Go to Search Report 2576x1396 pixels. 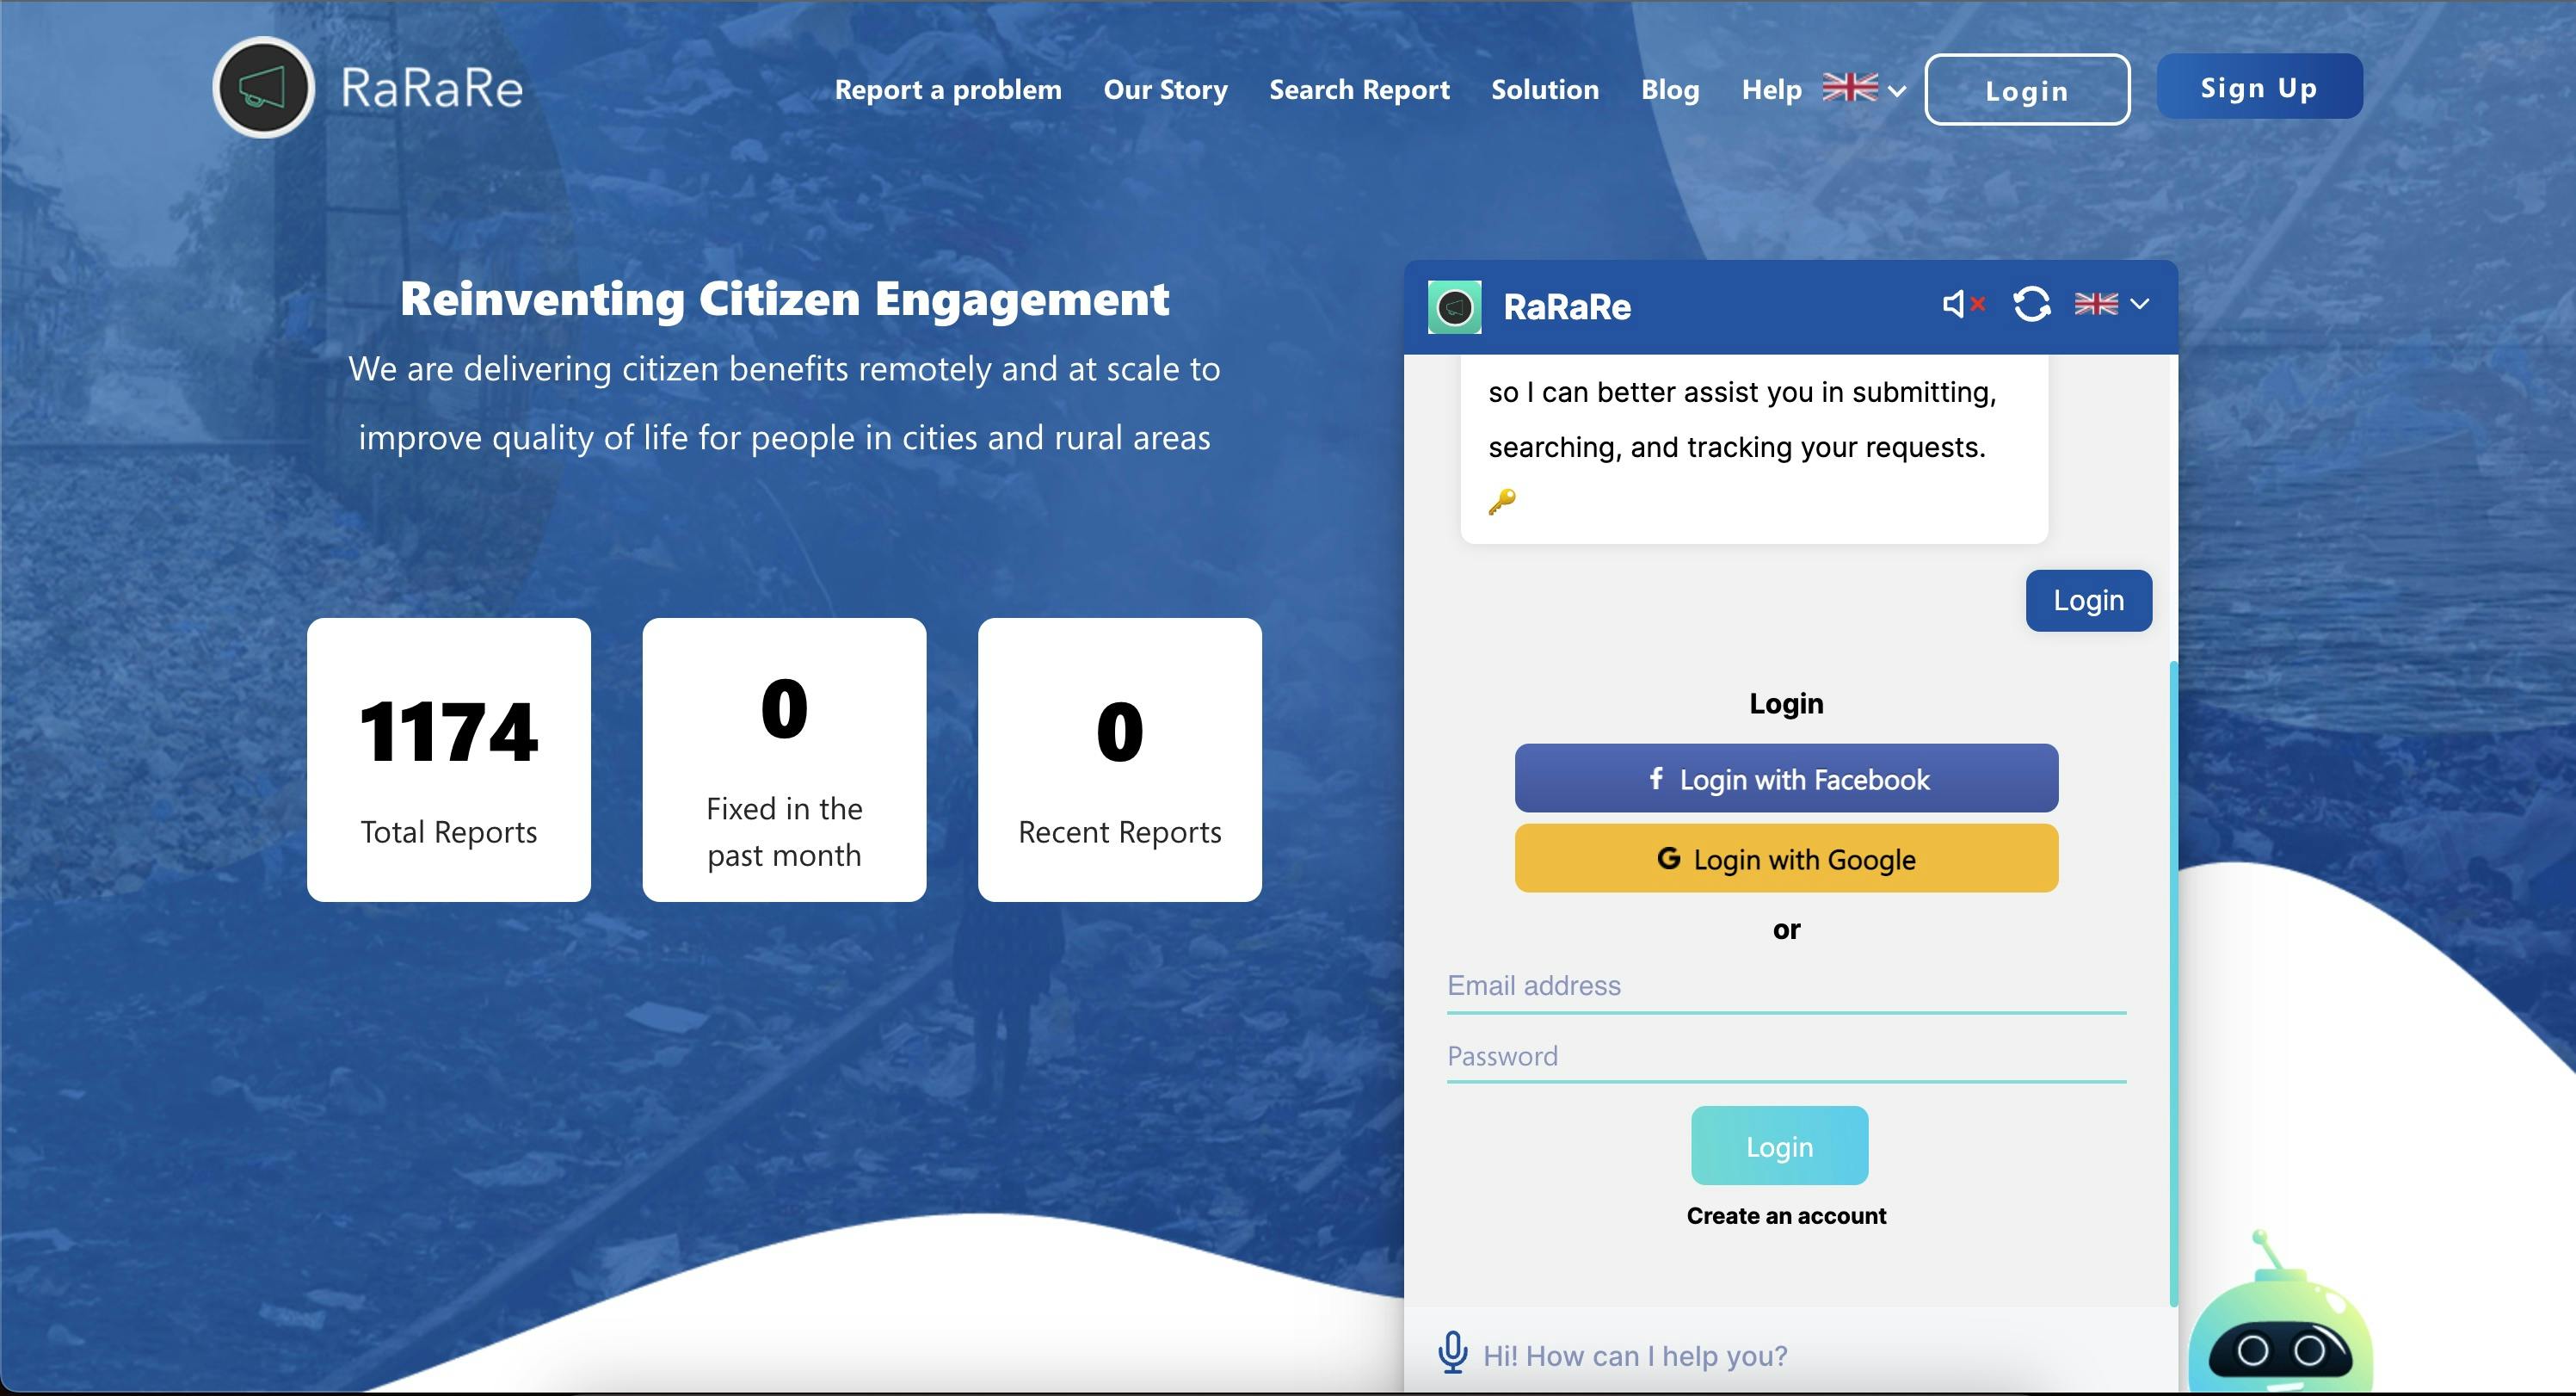click(1359, 90)
